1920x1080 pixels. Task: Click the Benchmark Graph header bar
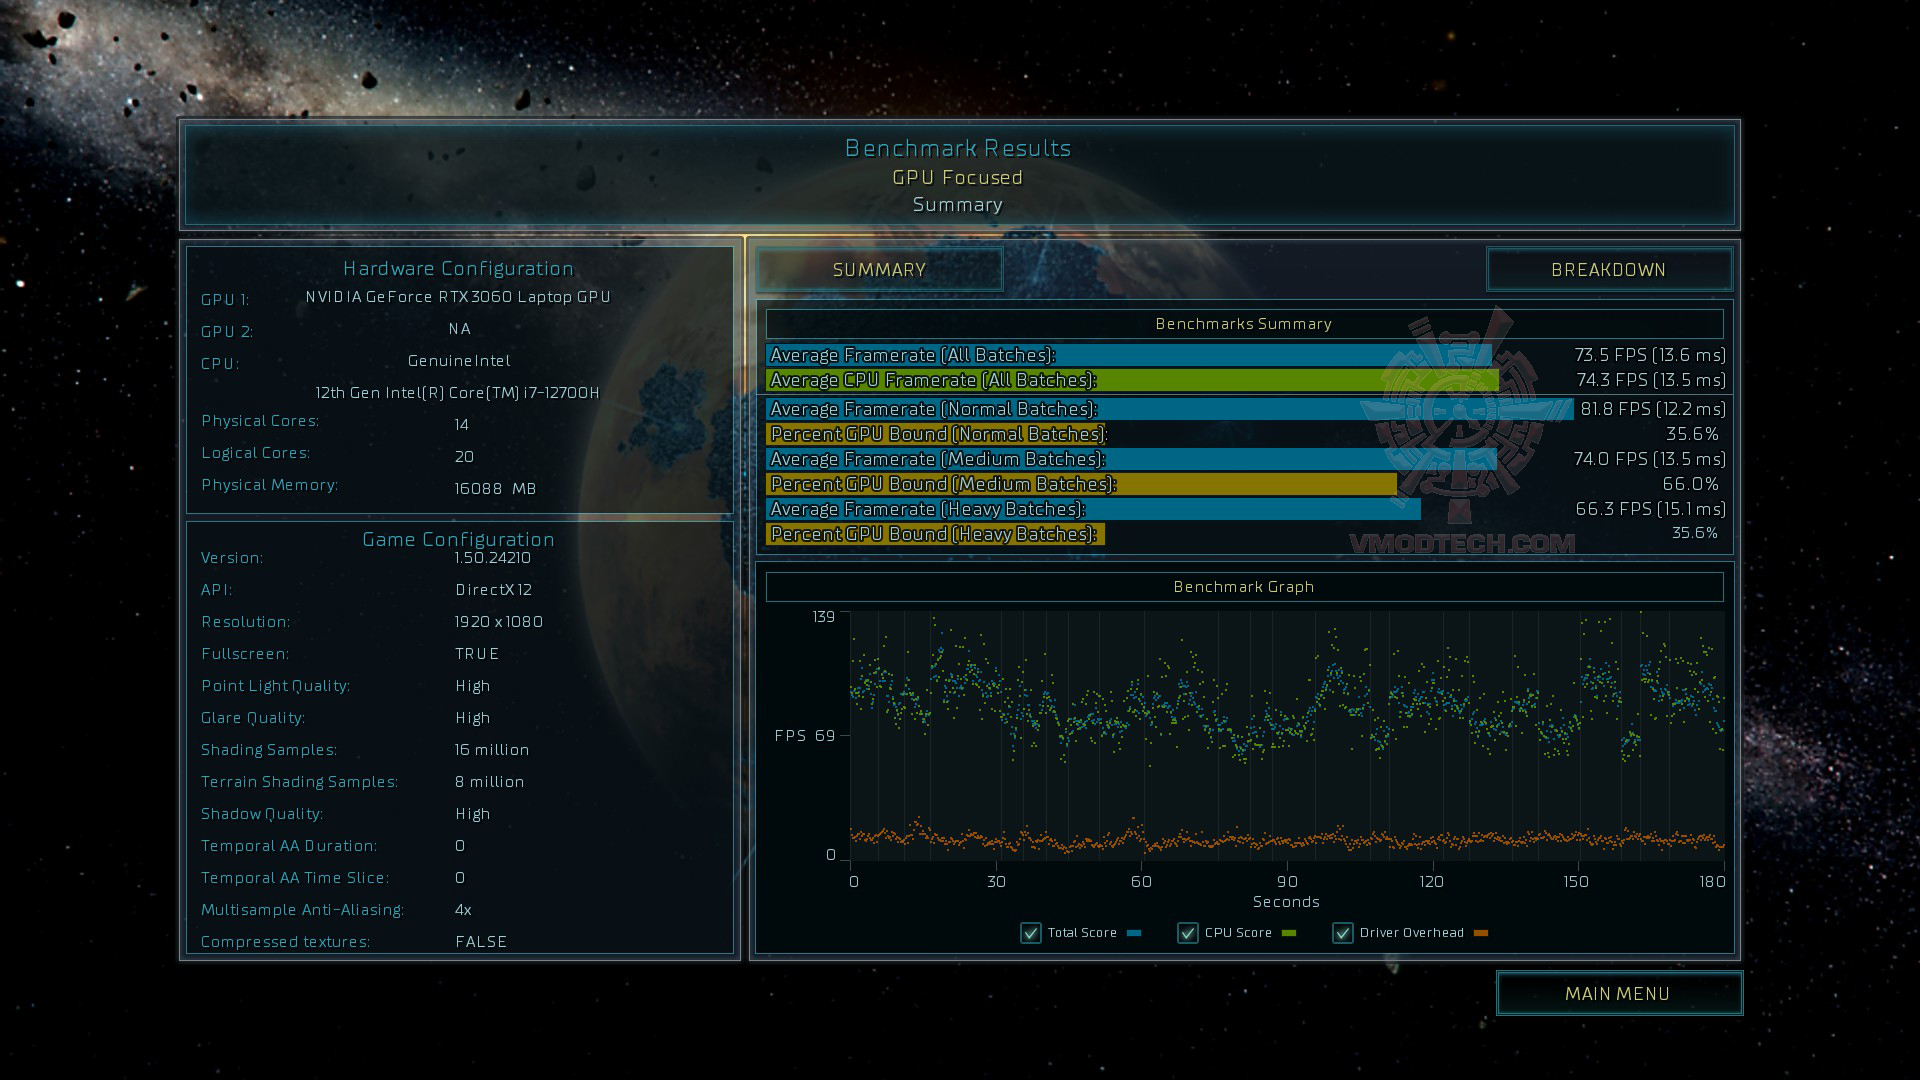1244,587
